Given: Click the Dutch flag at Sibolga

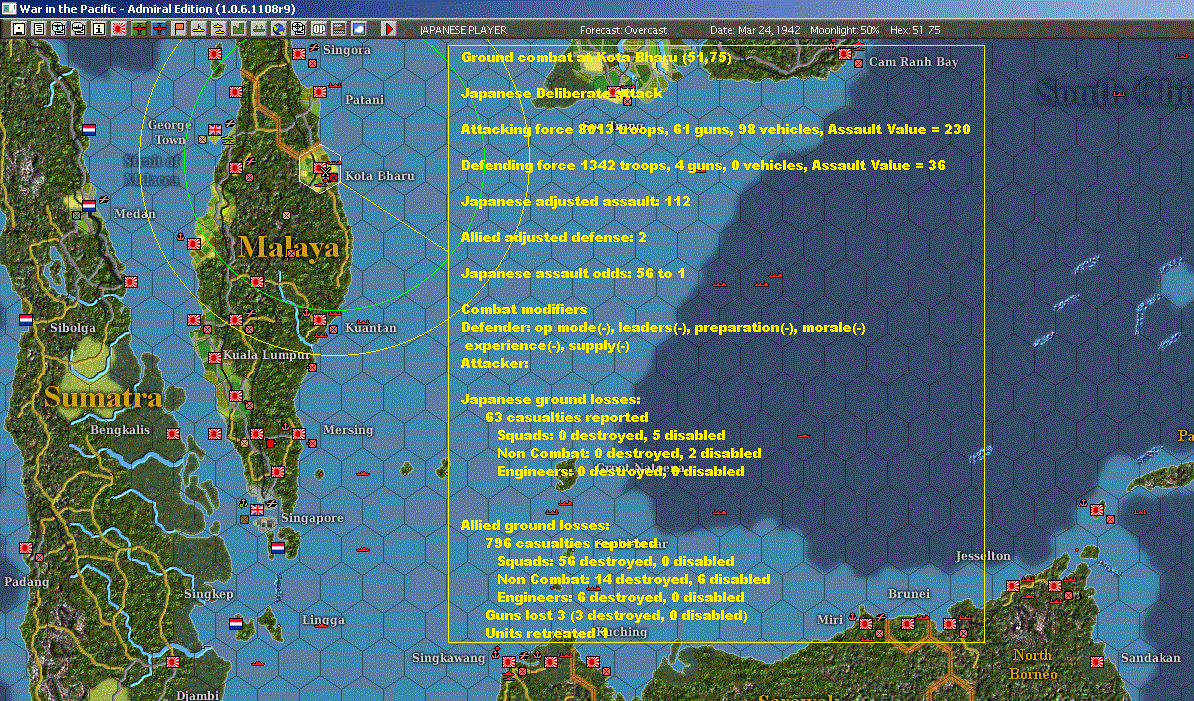Looking at the screenshot, I should coord(26,320).
